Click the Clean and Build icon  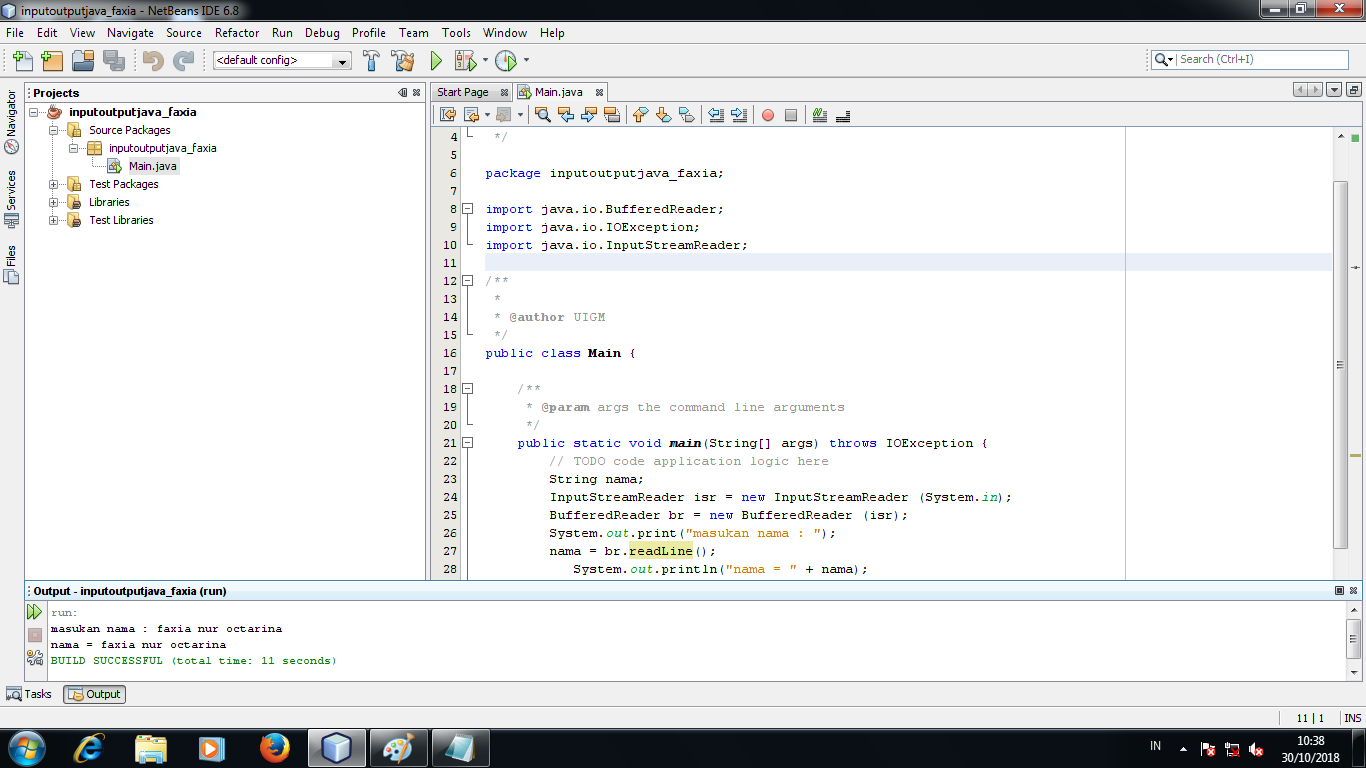(x=404, y=60)
